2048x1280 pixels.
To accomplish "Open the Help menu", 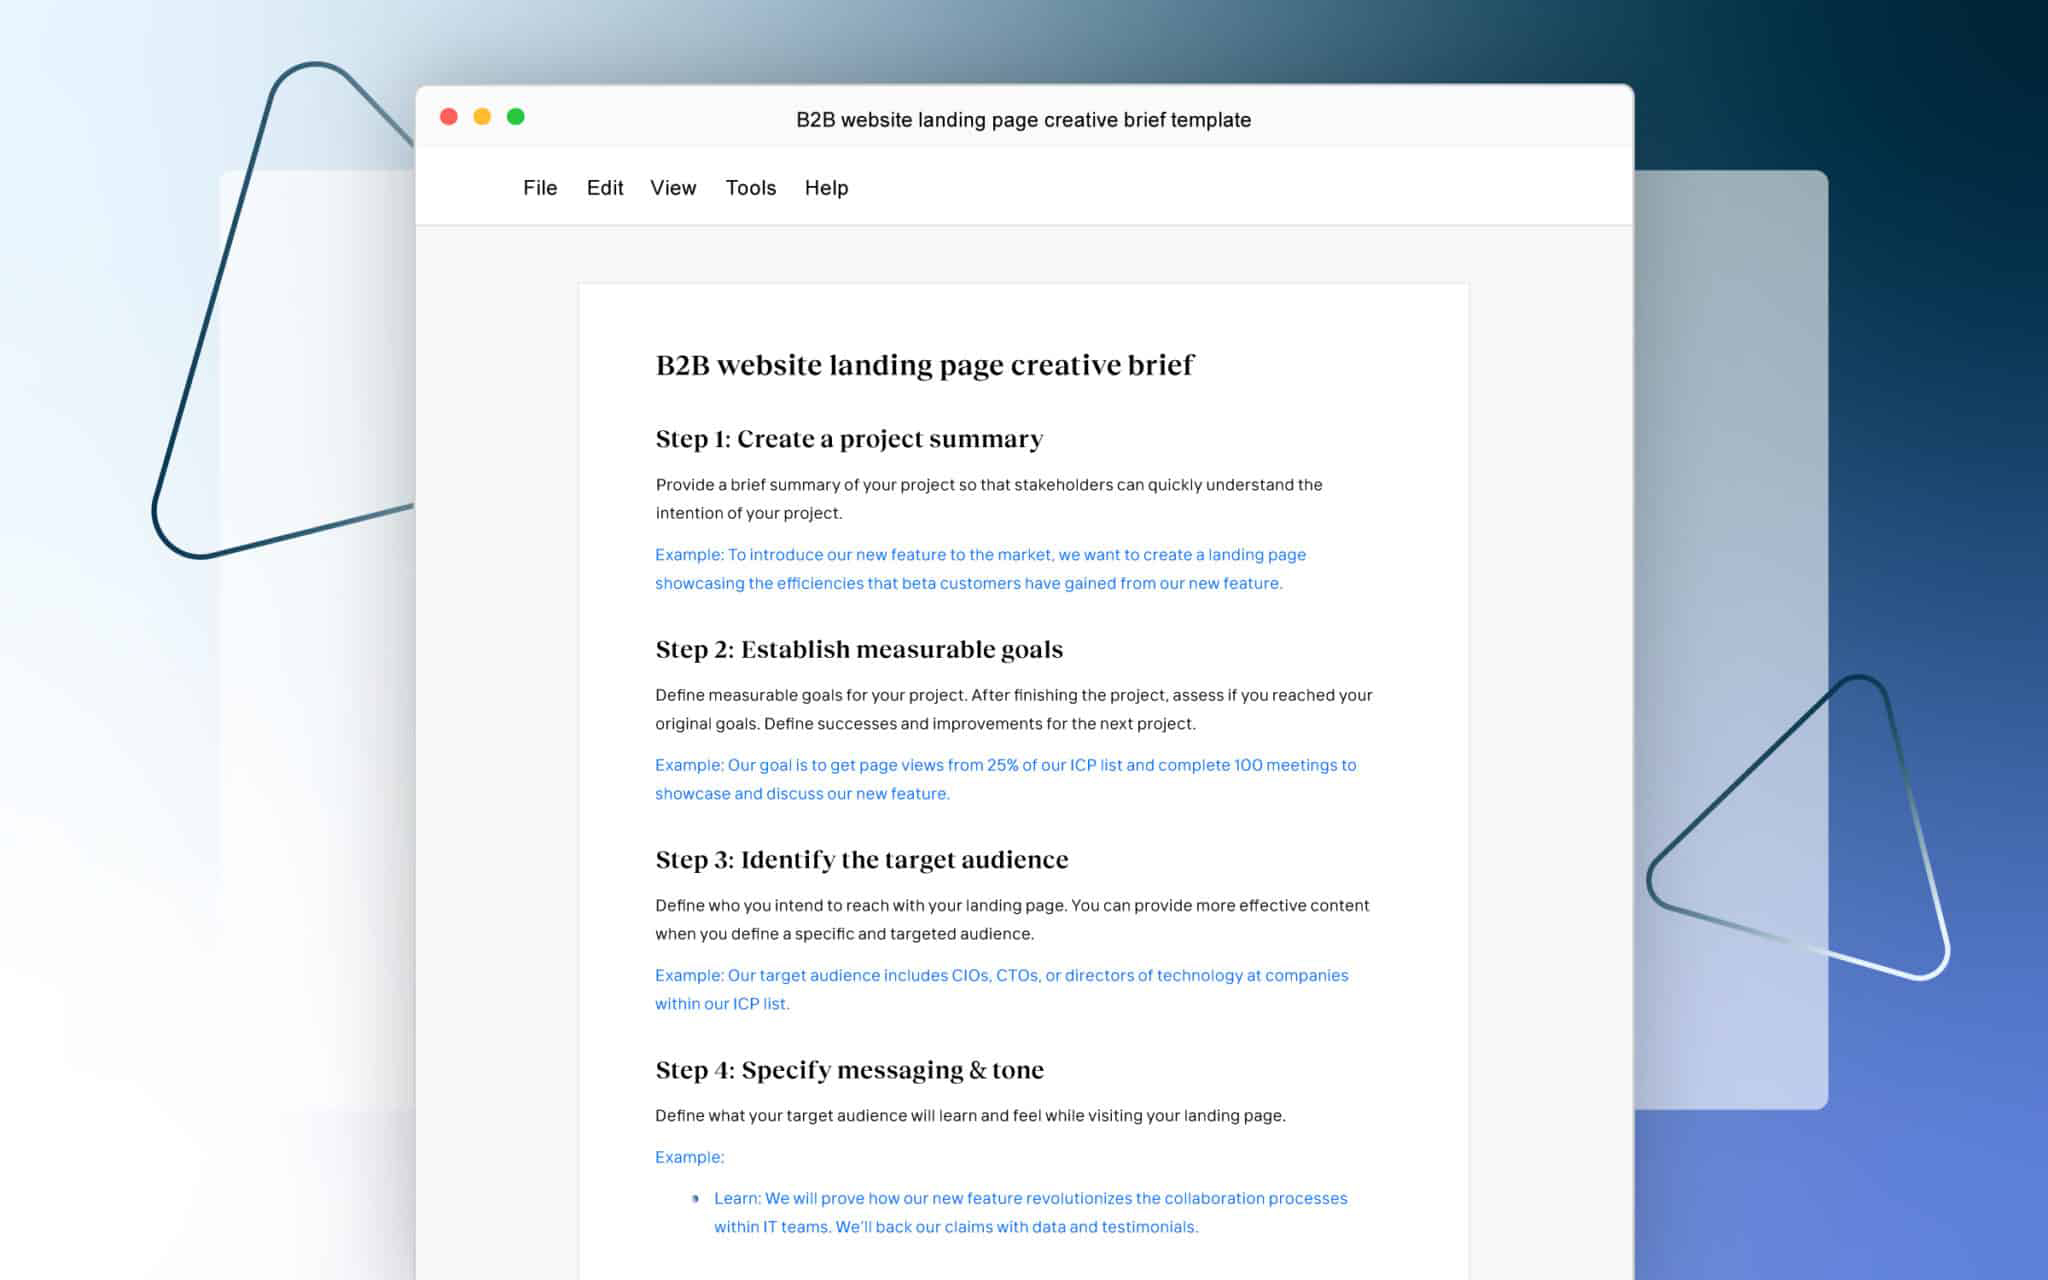I will (825, 187).
